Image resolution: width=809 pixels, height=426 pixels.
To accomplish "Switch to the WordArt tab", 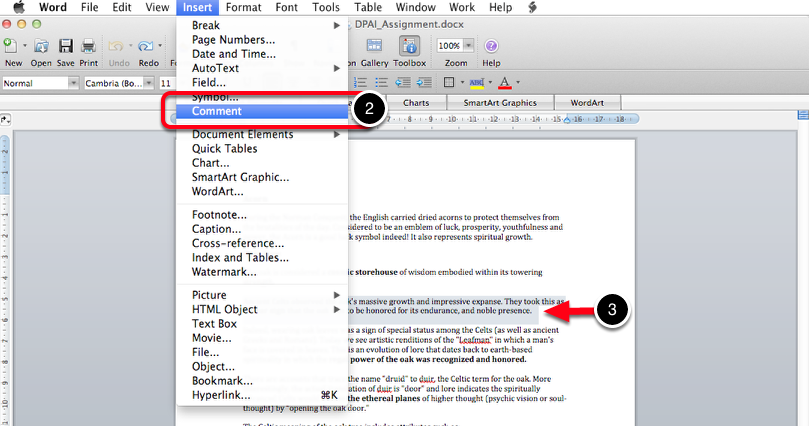I will click(x=587, y=103).
